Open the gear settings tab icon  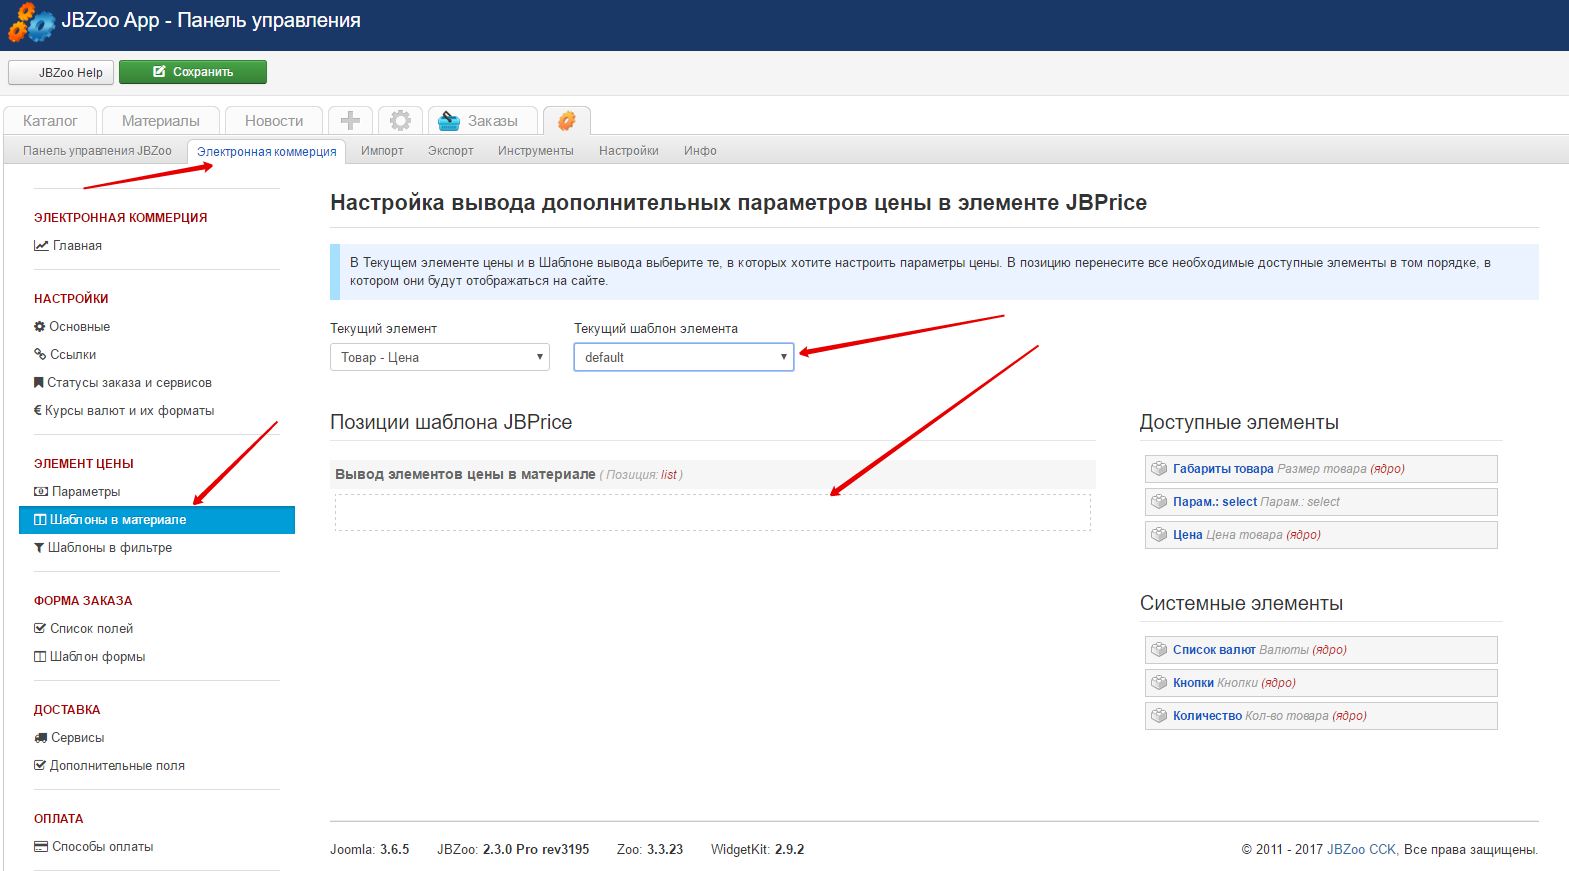(x=400, y=120)
